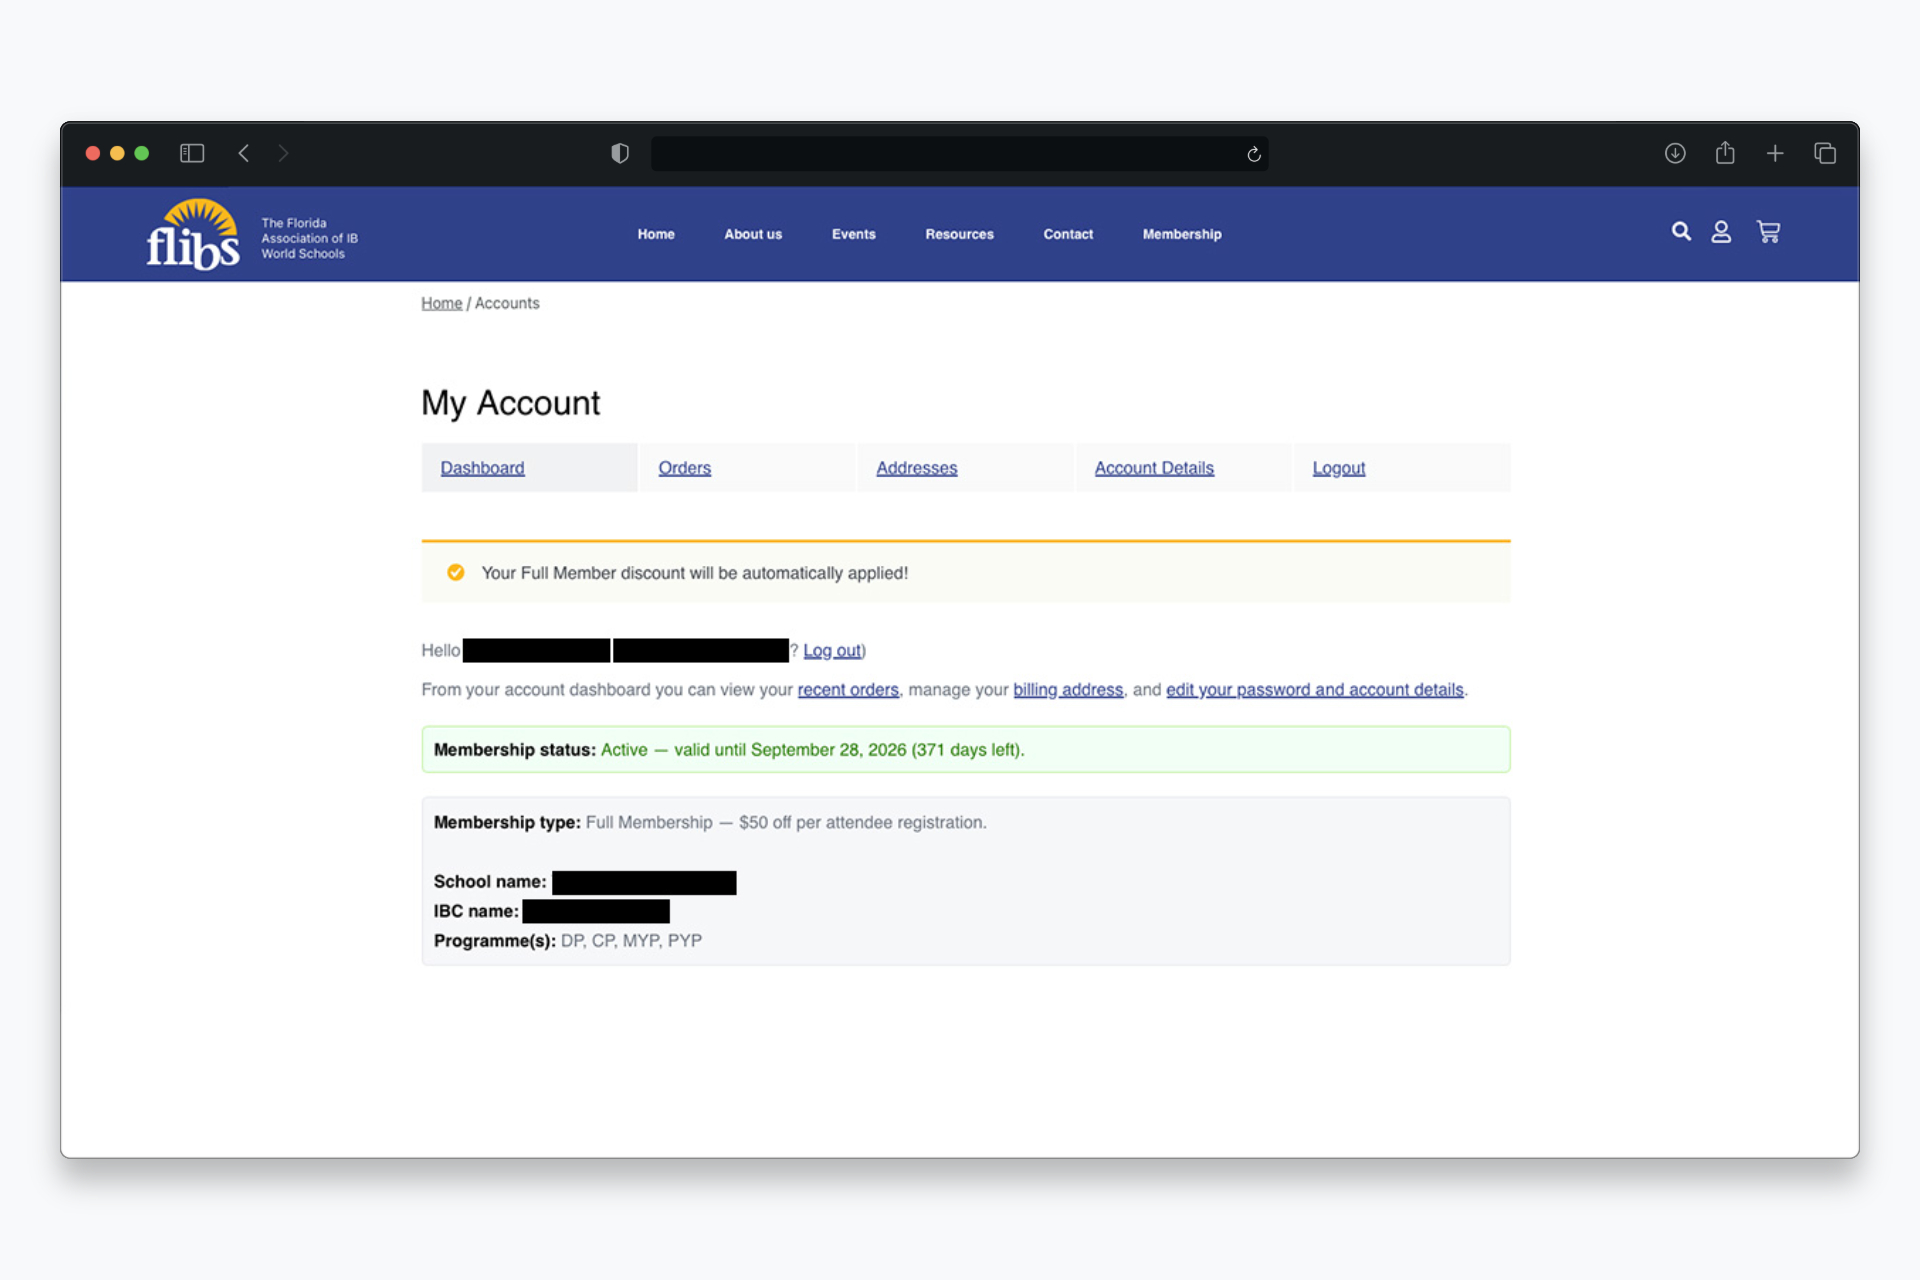Open the Resources navigation menu
Viewport: 1920px width, 1280px height.
click(x=959, y=234)
